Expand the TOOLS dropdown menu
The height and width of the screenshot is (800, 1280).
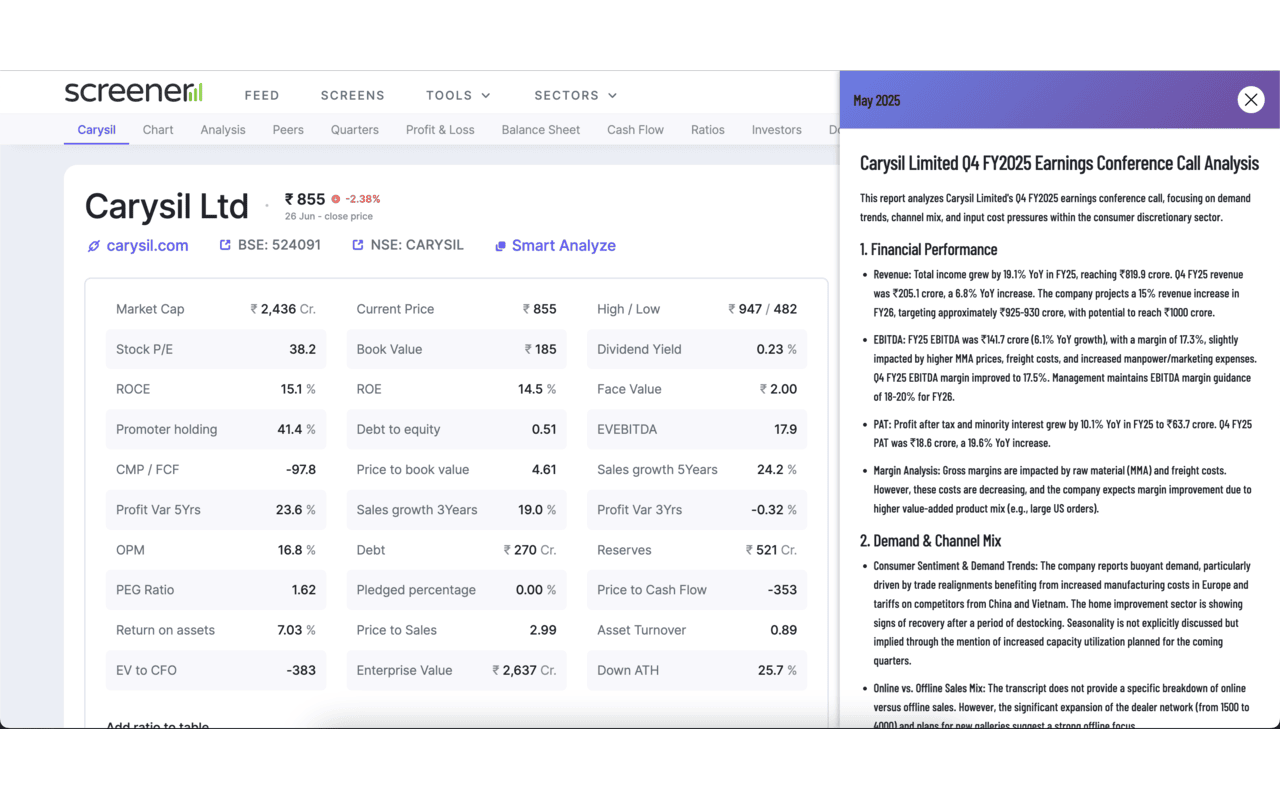[x=458, y=95]
